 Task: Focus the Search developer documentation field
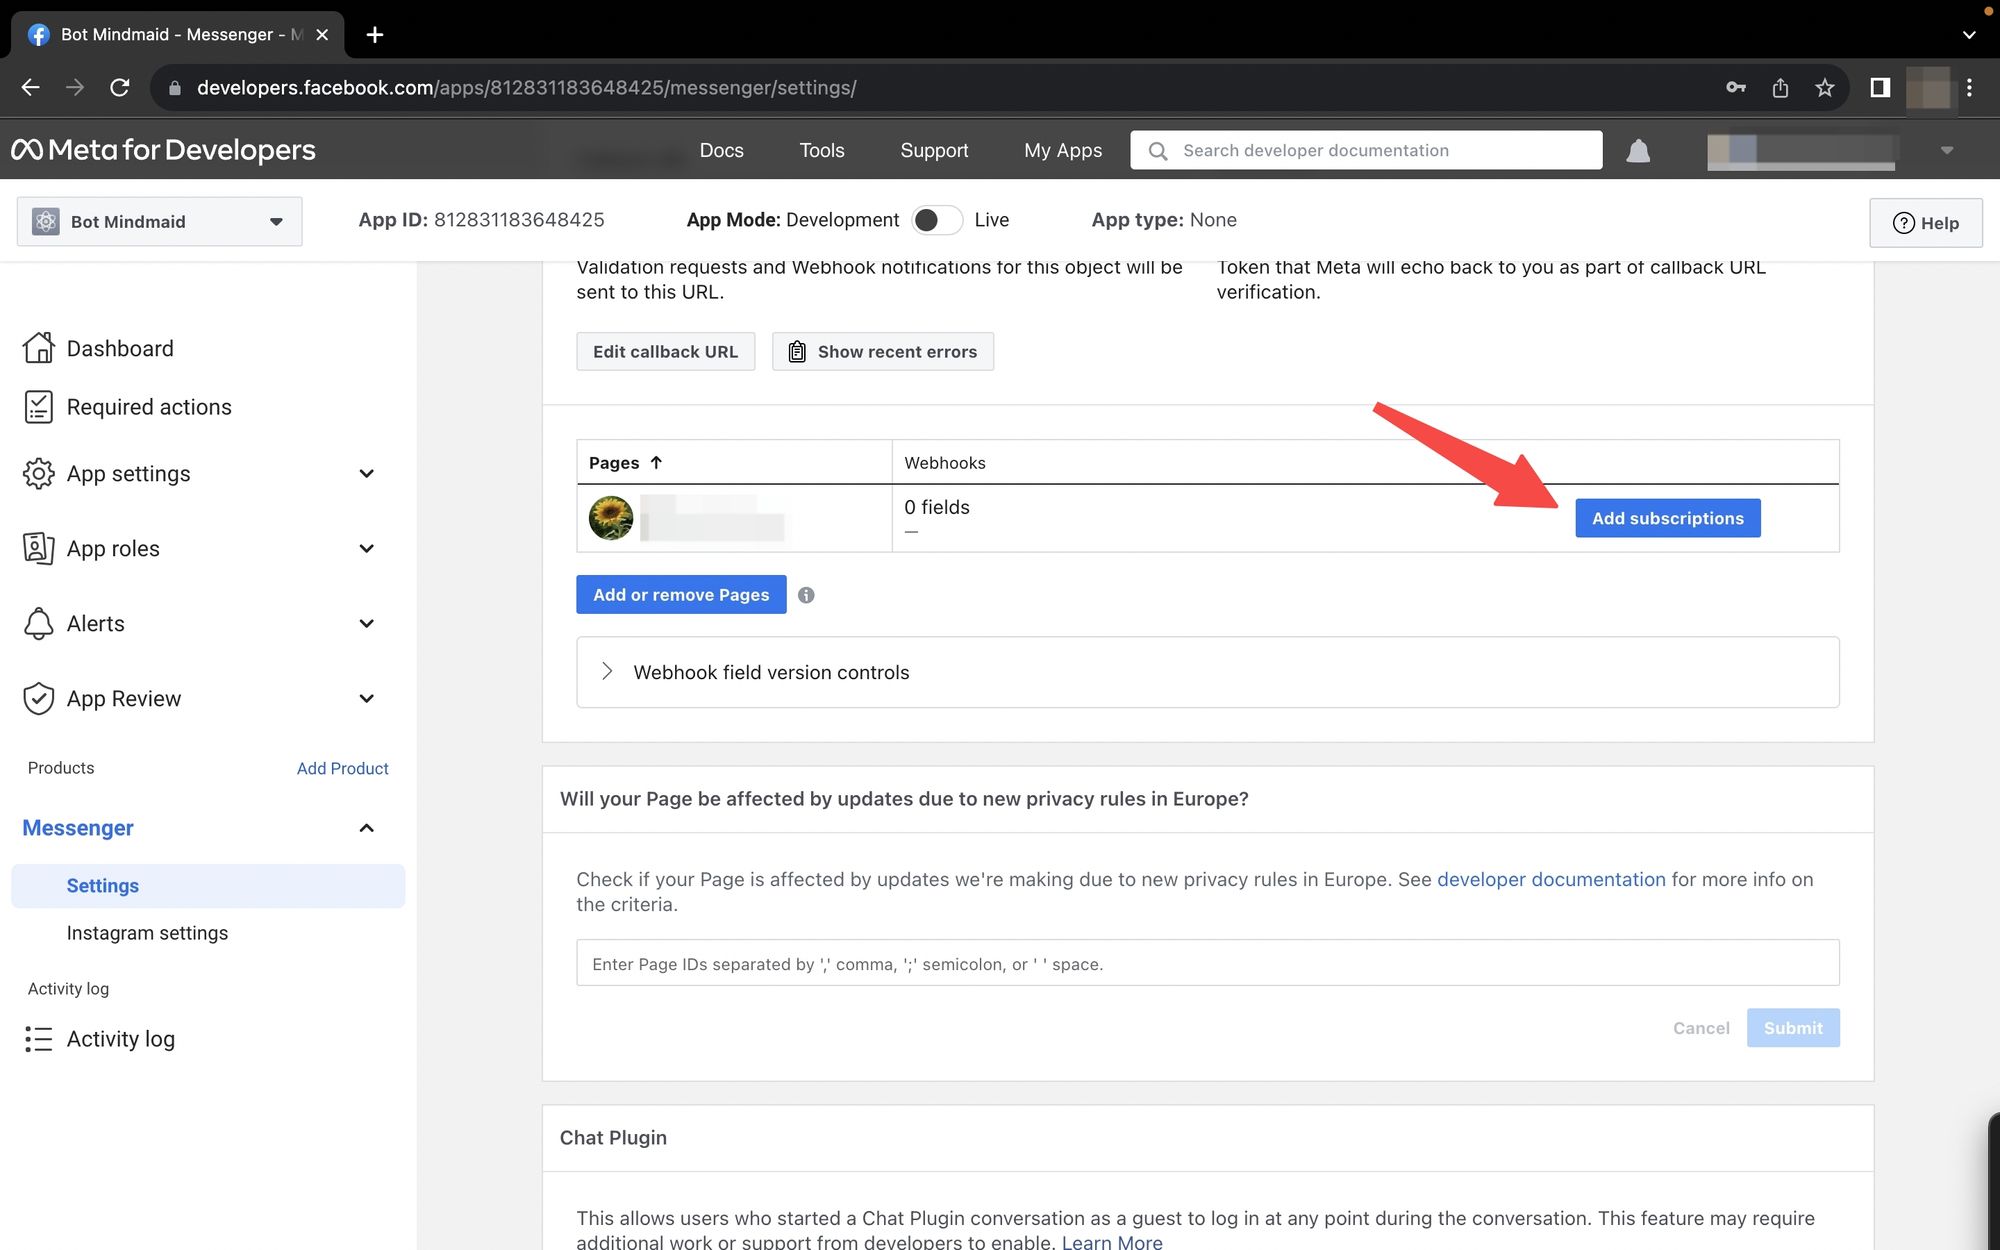1366,151
